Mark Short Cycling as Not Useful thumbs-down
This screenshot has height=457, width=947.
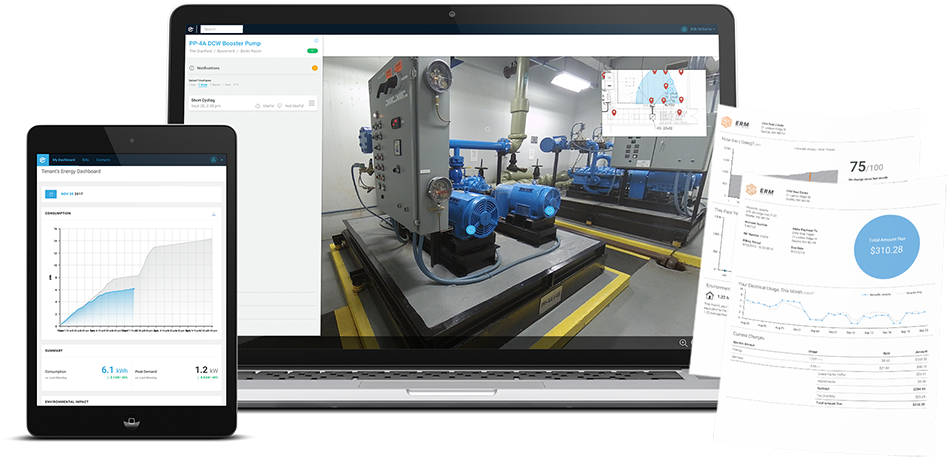pos(280,106)
